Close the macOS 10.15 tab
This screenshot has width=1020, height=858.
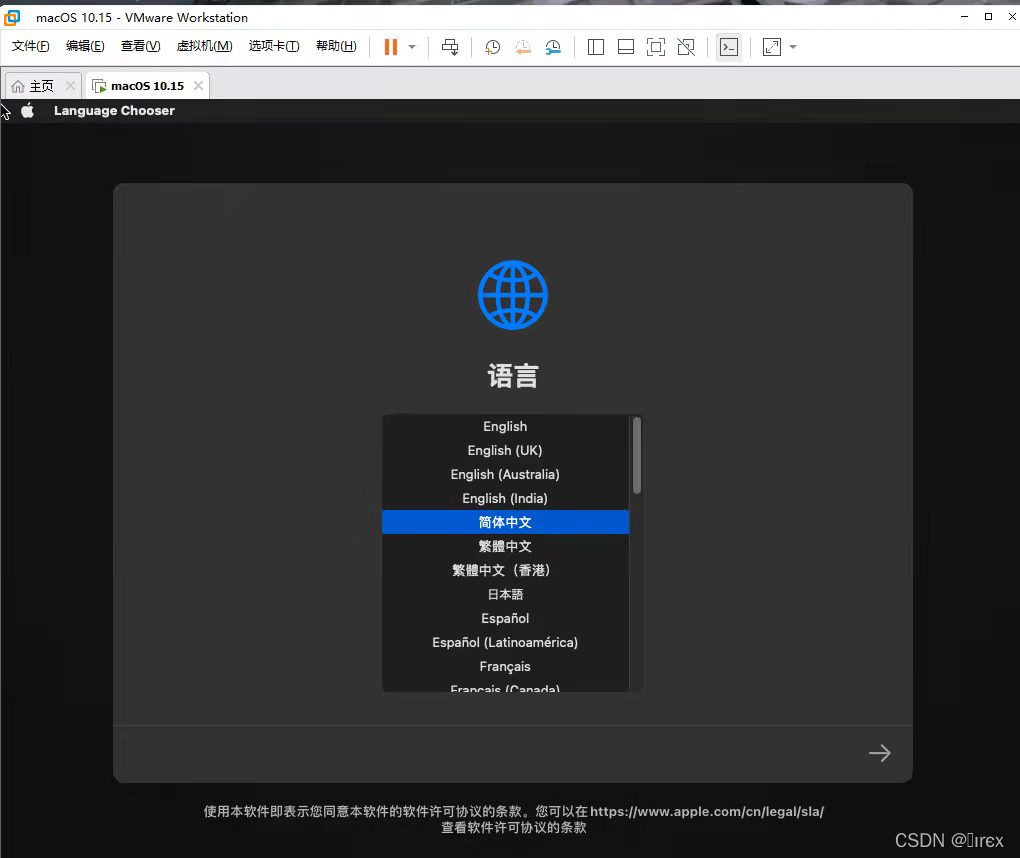coord(198,86)
